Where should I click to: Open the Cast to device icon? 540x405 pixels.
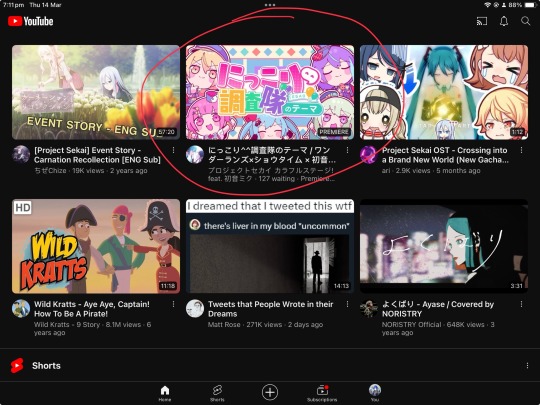[482, 21]
